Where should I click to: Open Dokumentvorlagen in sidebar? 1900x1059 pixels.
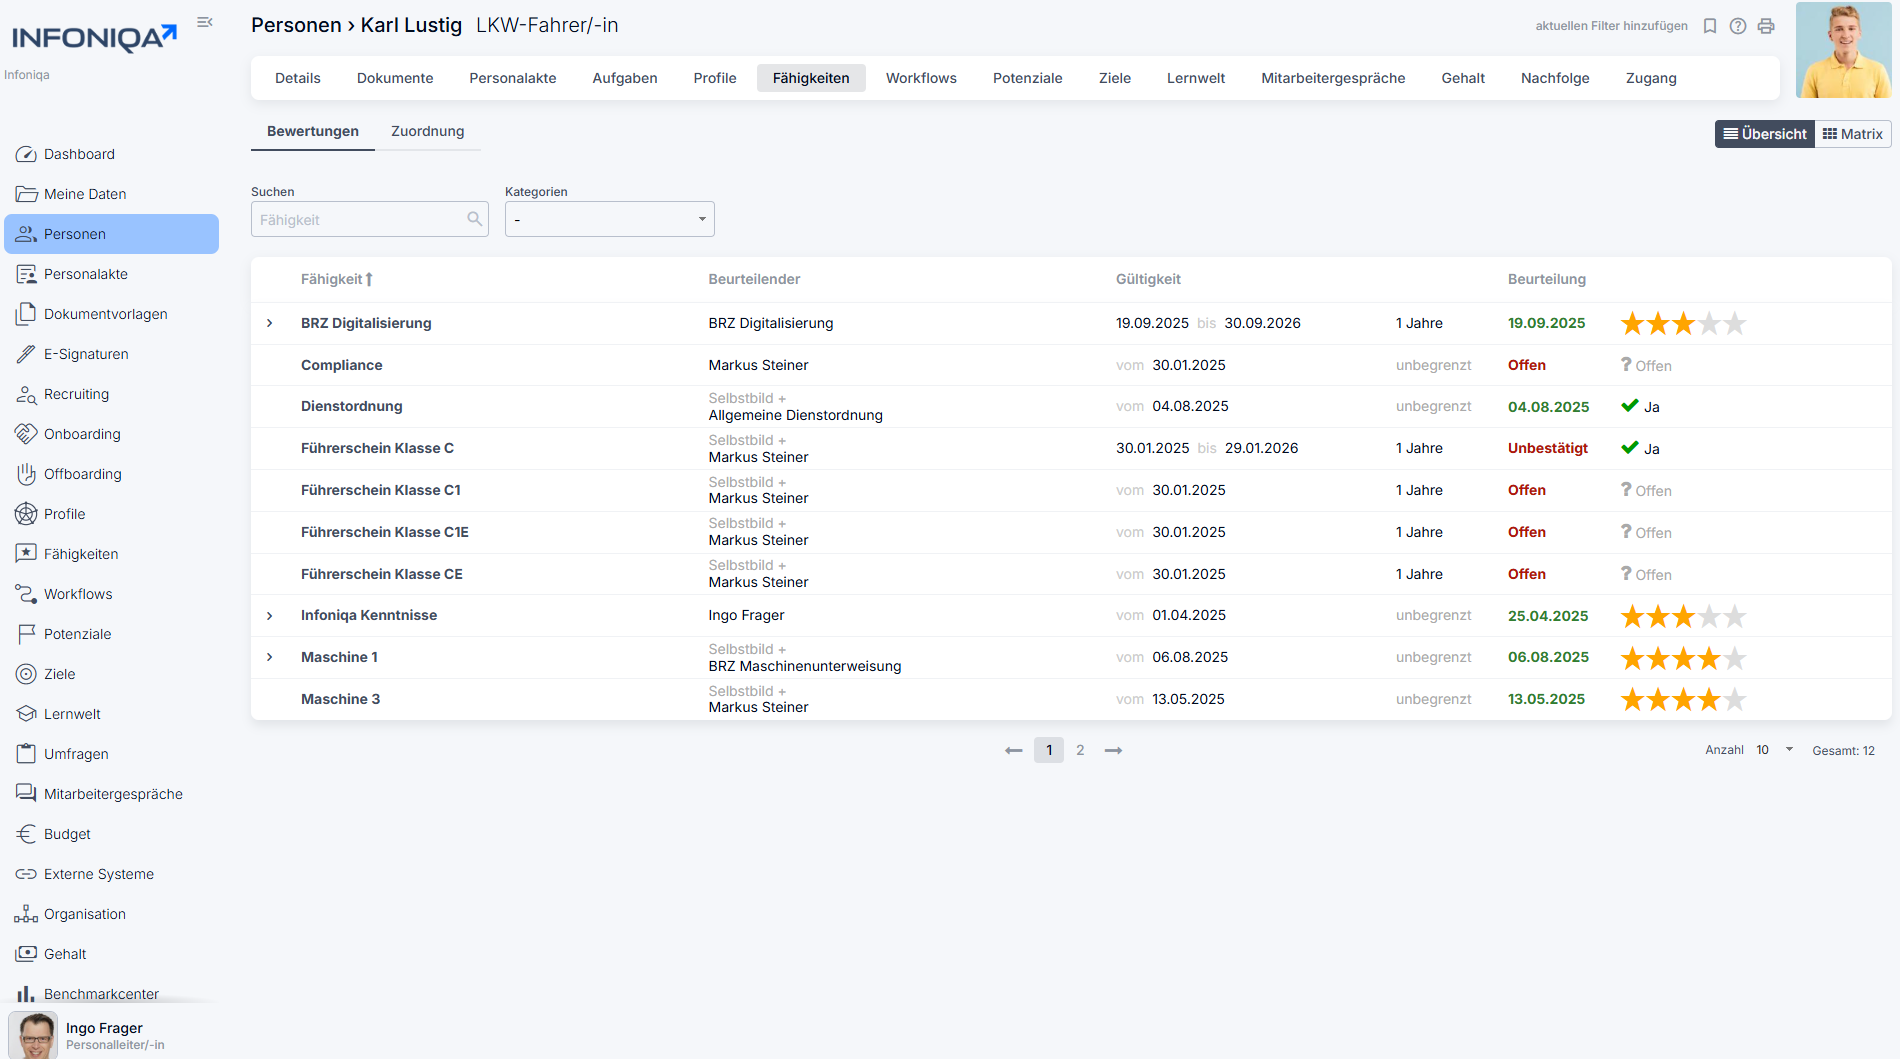tap(112, 314)
